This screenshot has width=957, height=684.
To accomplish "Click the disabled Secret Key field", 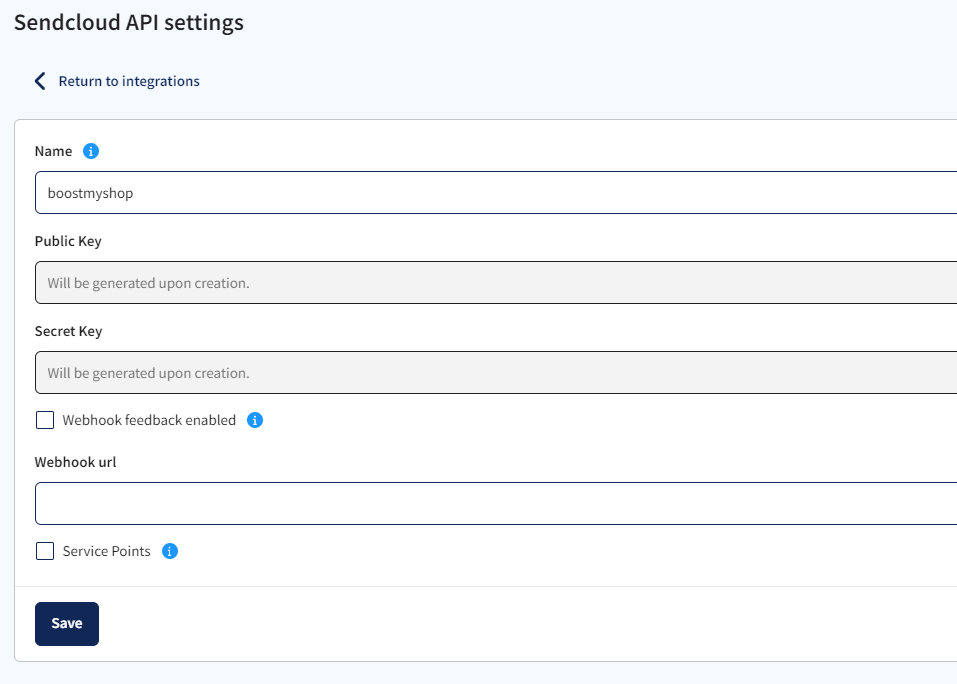I will [495, 373].
